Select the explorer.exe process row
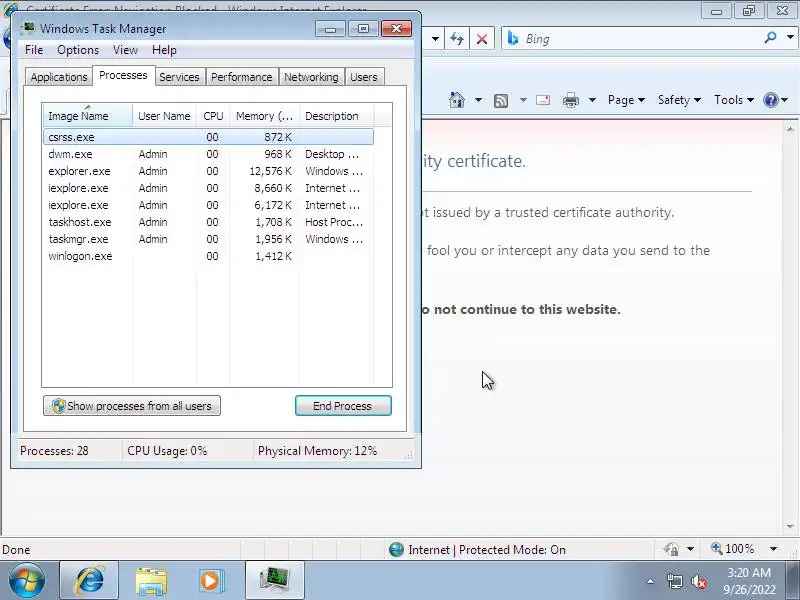This screenshot has width=800, height=600. (x=209, y=171)
